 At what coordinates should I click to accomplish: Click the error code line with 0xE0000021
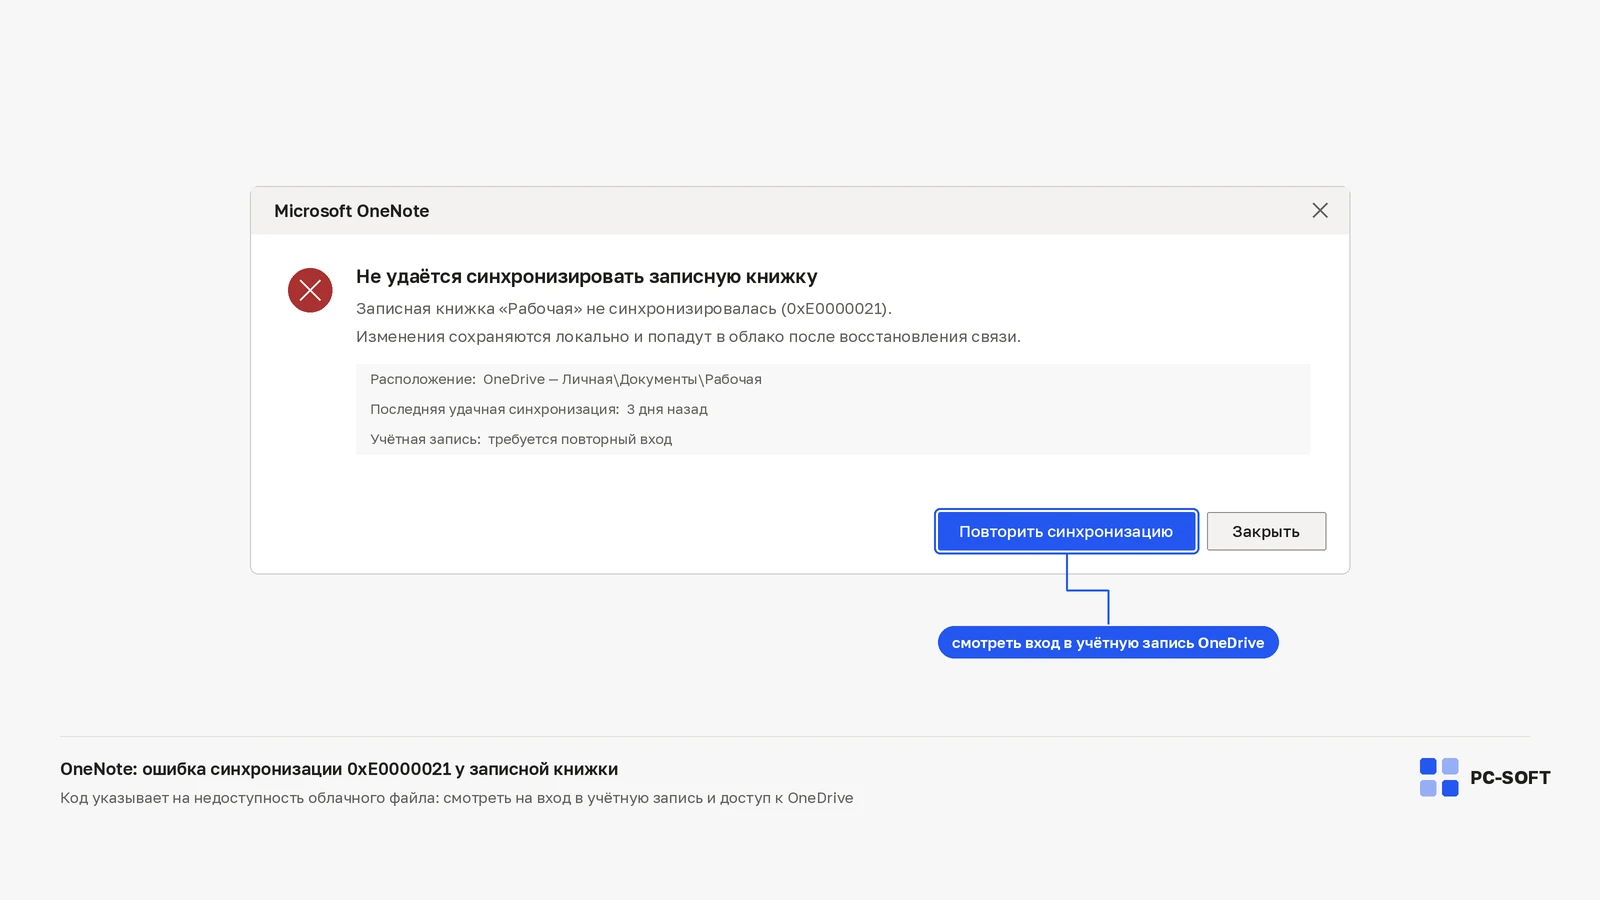tap(624, 309)
